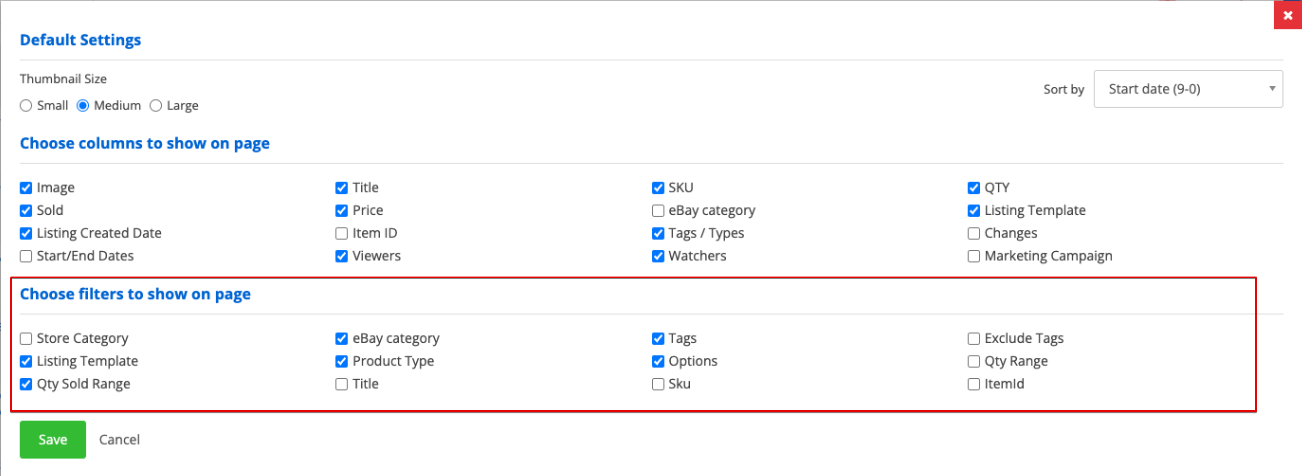Check the Exclude Tags filter
This screenshot has height=476, width=1302.
(x=974, y=339)
